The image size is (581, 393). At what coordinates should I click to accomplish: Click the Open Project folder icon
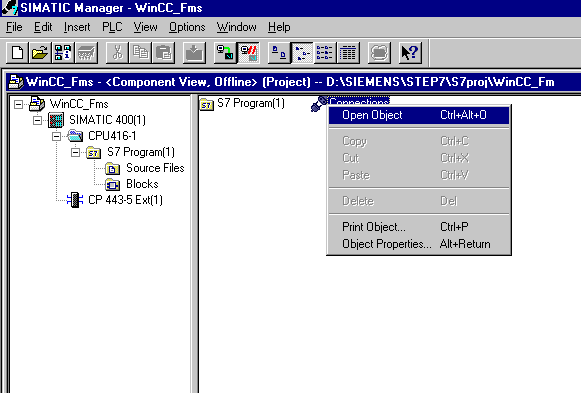coord(40,53)
